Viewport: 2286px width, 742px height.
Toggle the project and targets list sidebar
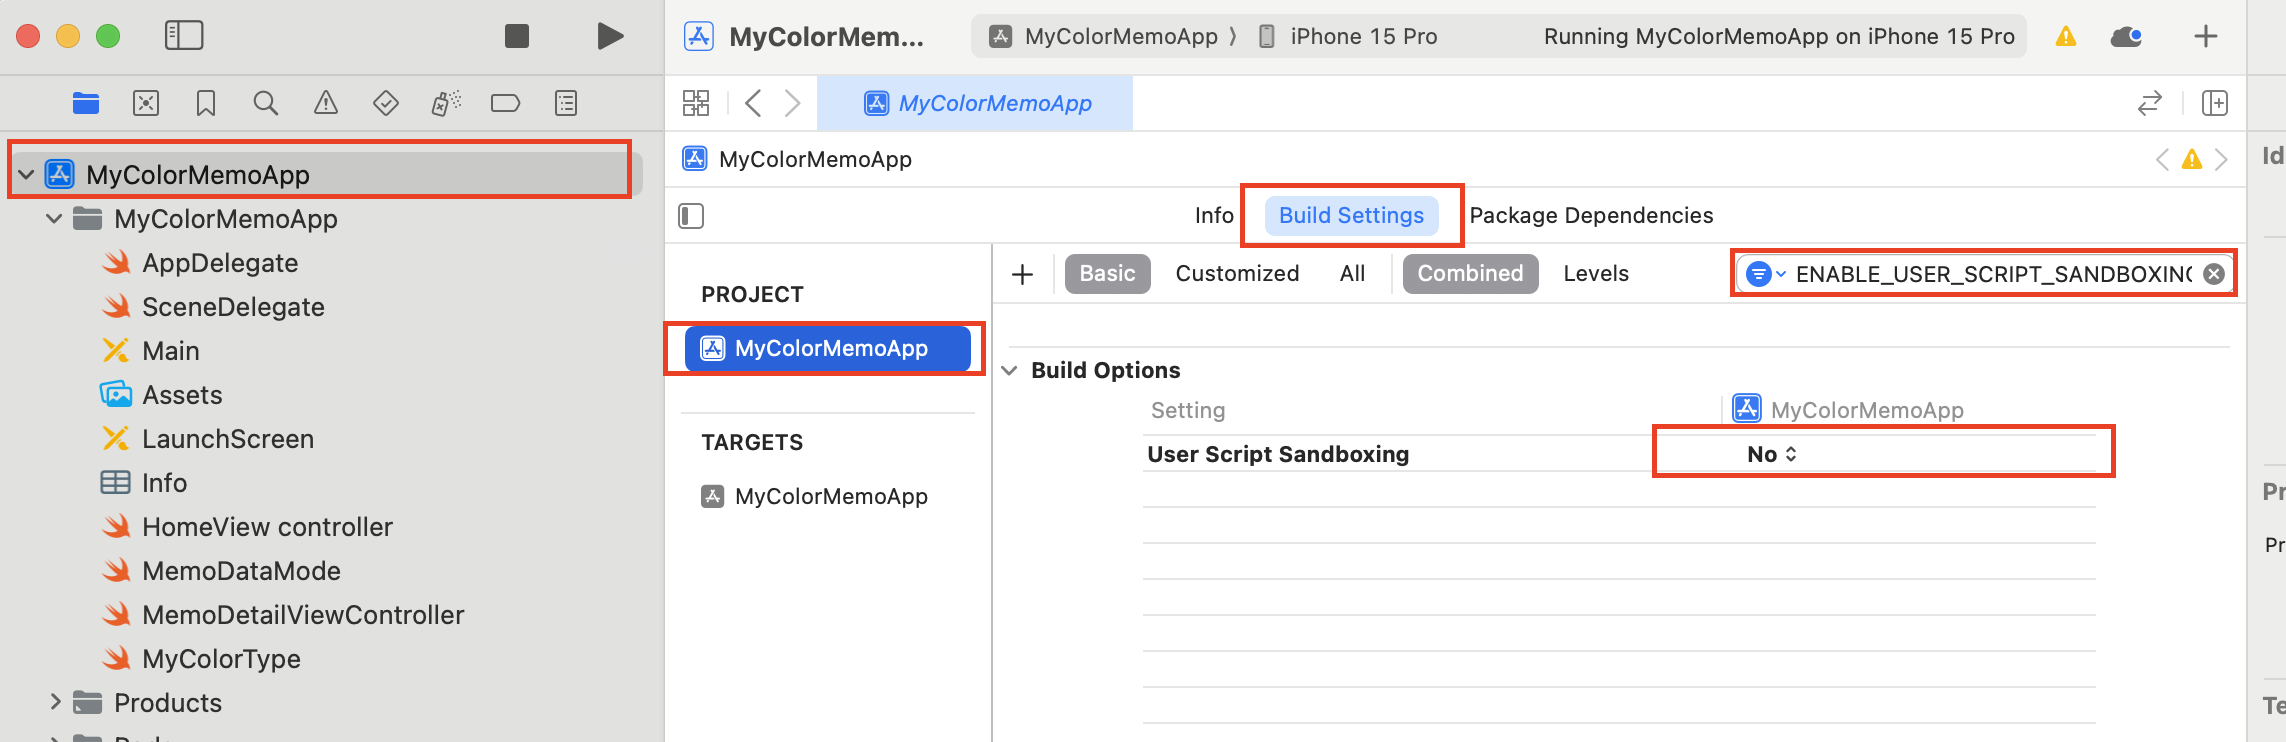click(691, 216)
